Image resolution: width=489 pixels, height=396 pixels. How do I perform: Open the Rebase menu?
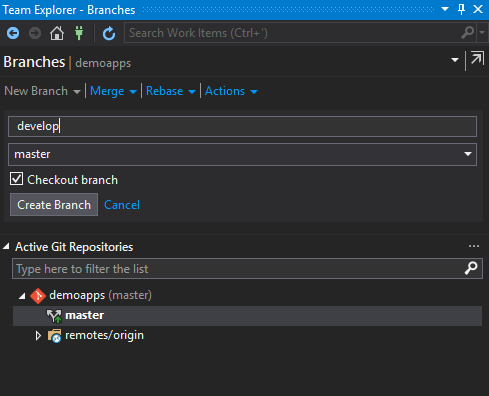point(170,91)
